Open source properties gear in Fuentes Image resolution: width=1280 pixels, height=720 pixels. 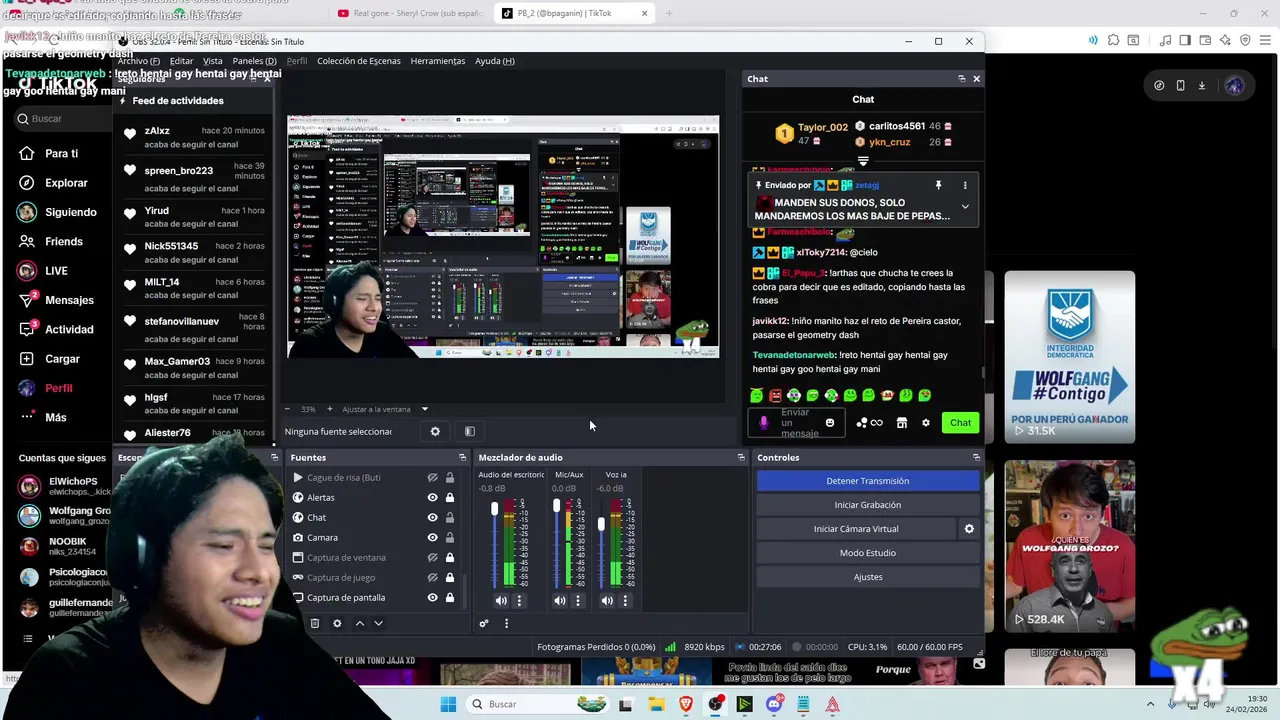coord(337,624)
